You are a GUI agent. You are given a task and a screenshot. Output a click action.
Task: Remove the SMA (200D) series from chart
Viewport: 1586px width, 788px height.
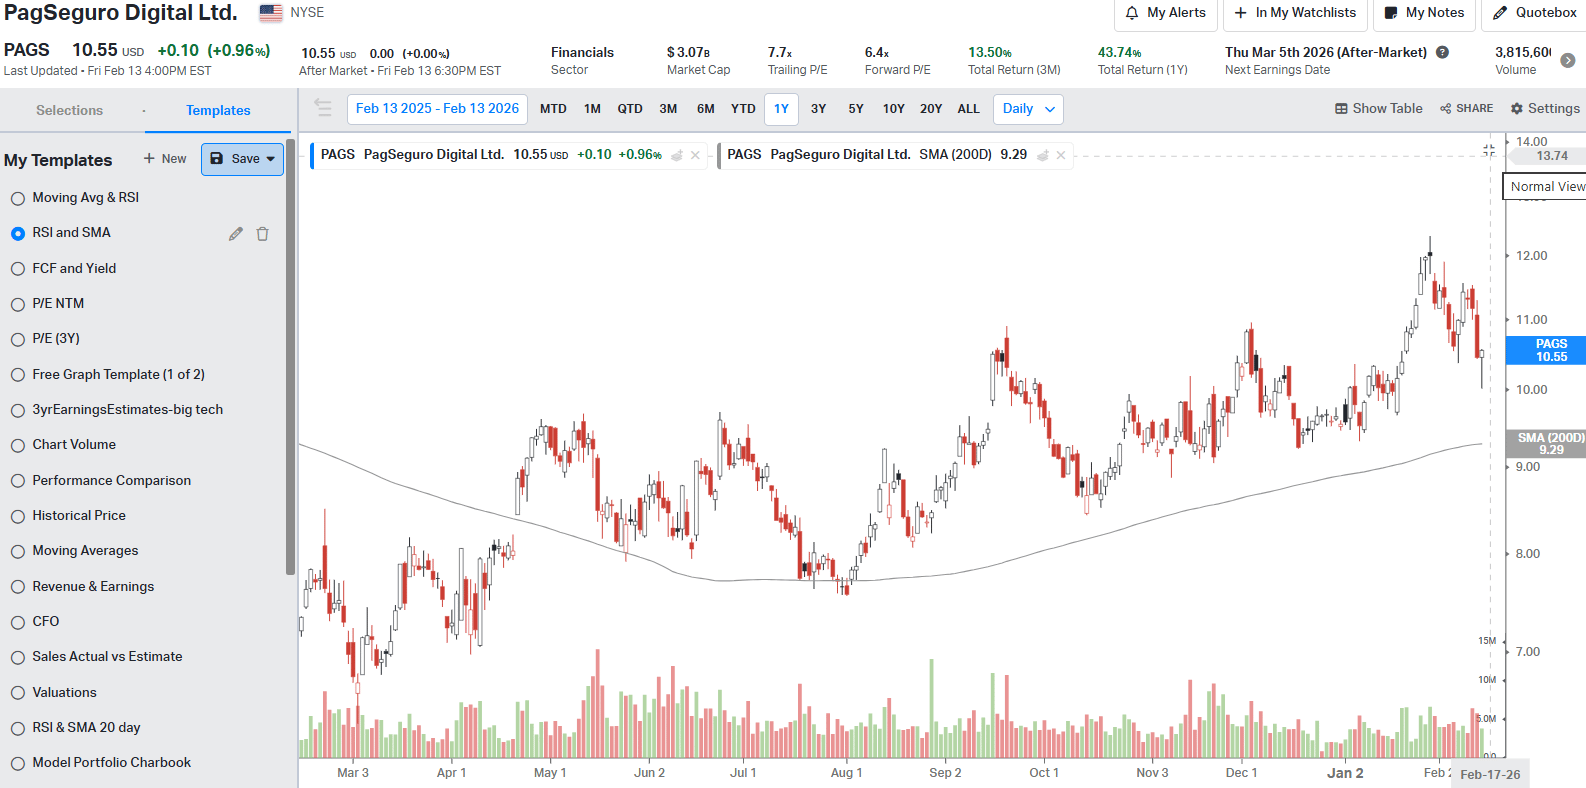coord(1061,155)
